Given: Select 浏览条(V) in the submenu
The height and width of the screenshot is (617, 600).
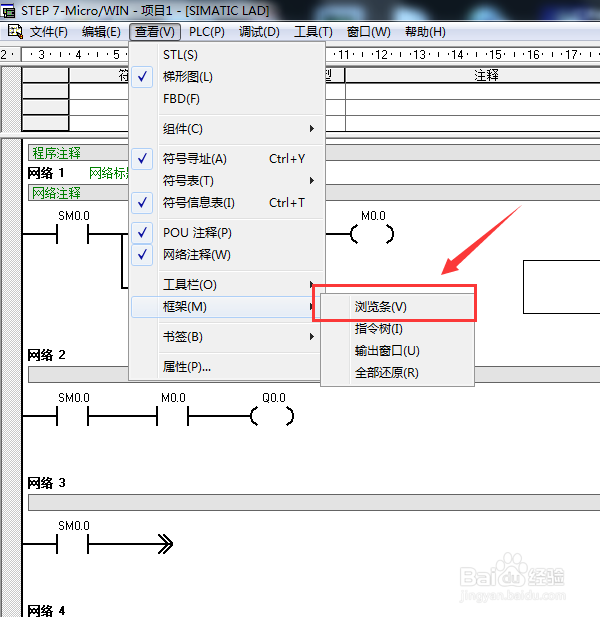Looking at the screenshot, I should tap(397, 307).
